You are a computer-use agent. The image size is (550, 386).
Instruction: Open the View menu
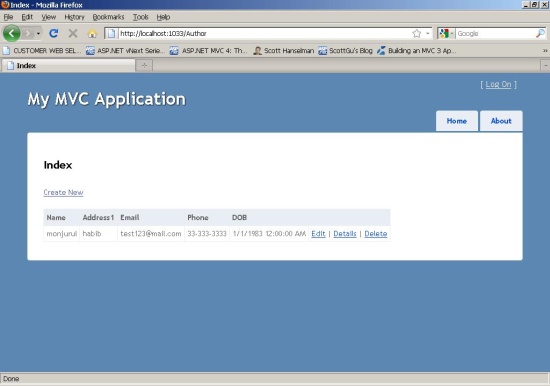48,17
